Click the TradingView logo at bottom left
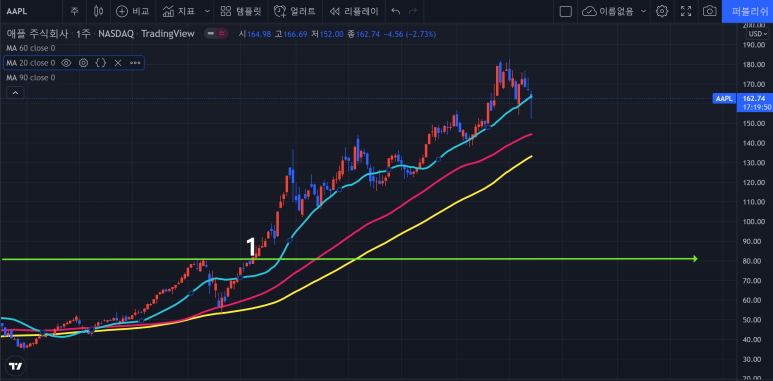 (x=16, y=367)
